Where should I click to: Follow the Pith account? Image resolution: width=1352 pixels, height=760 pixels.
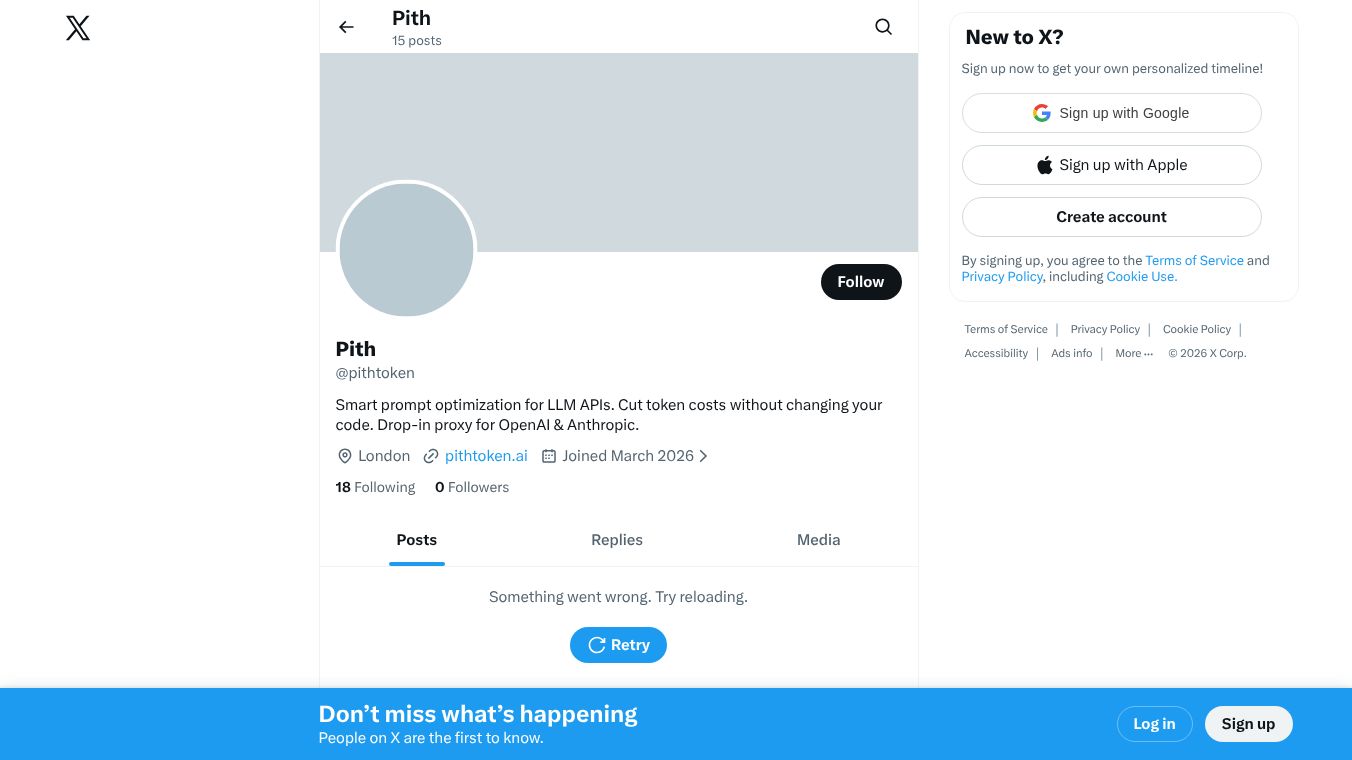[860, 282]
